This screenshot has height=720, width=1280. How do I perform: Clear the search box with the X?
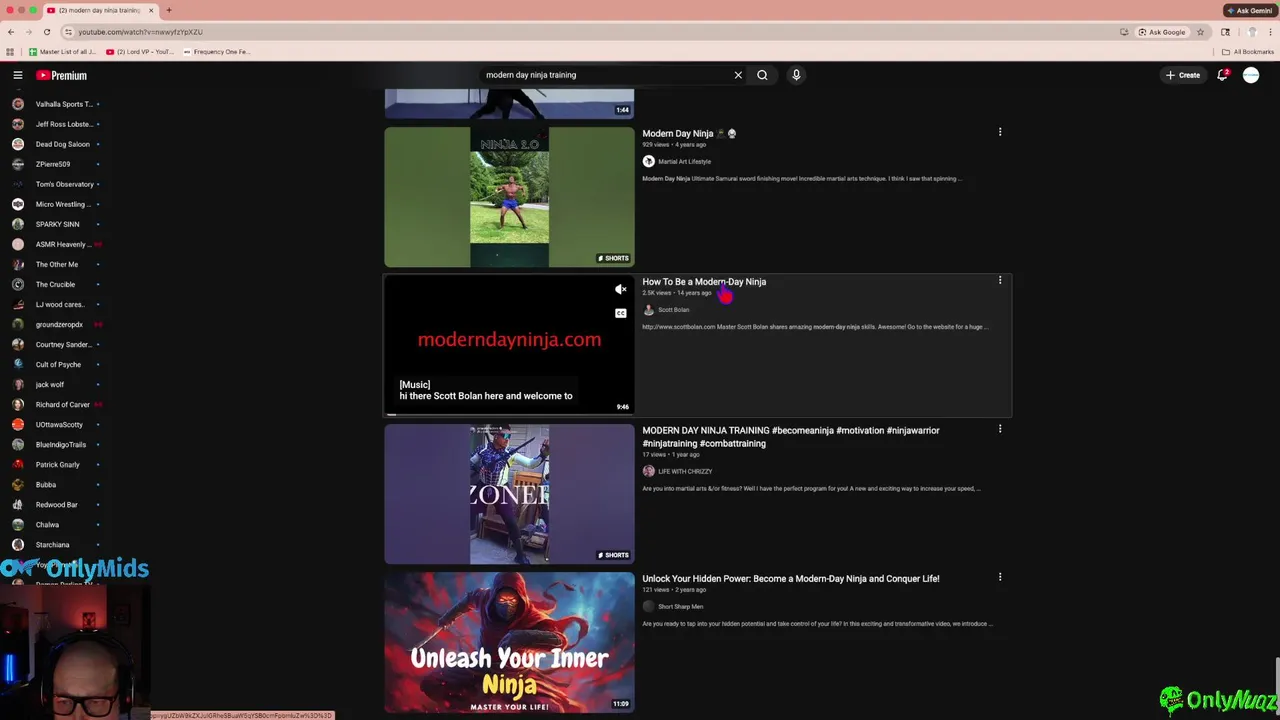tap(738, 75)
